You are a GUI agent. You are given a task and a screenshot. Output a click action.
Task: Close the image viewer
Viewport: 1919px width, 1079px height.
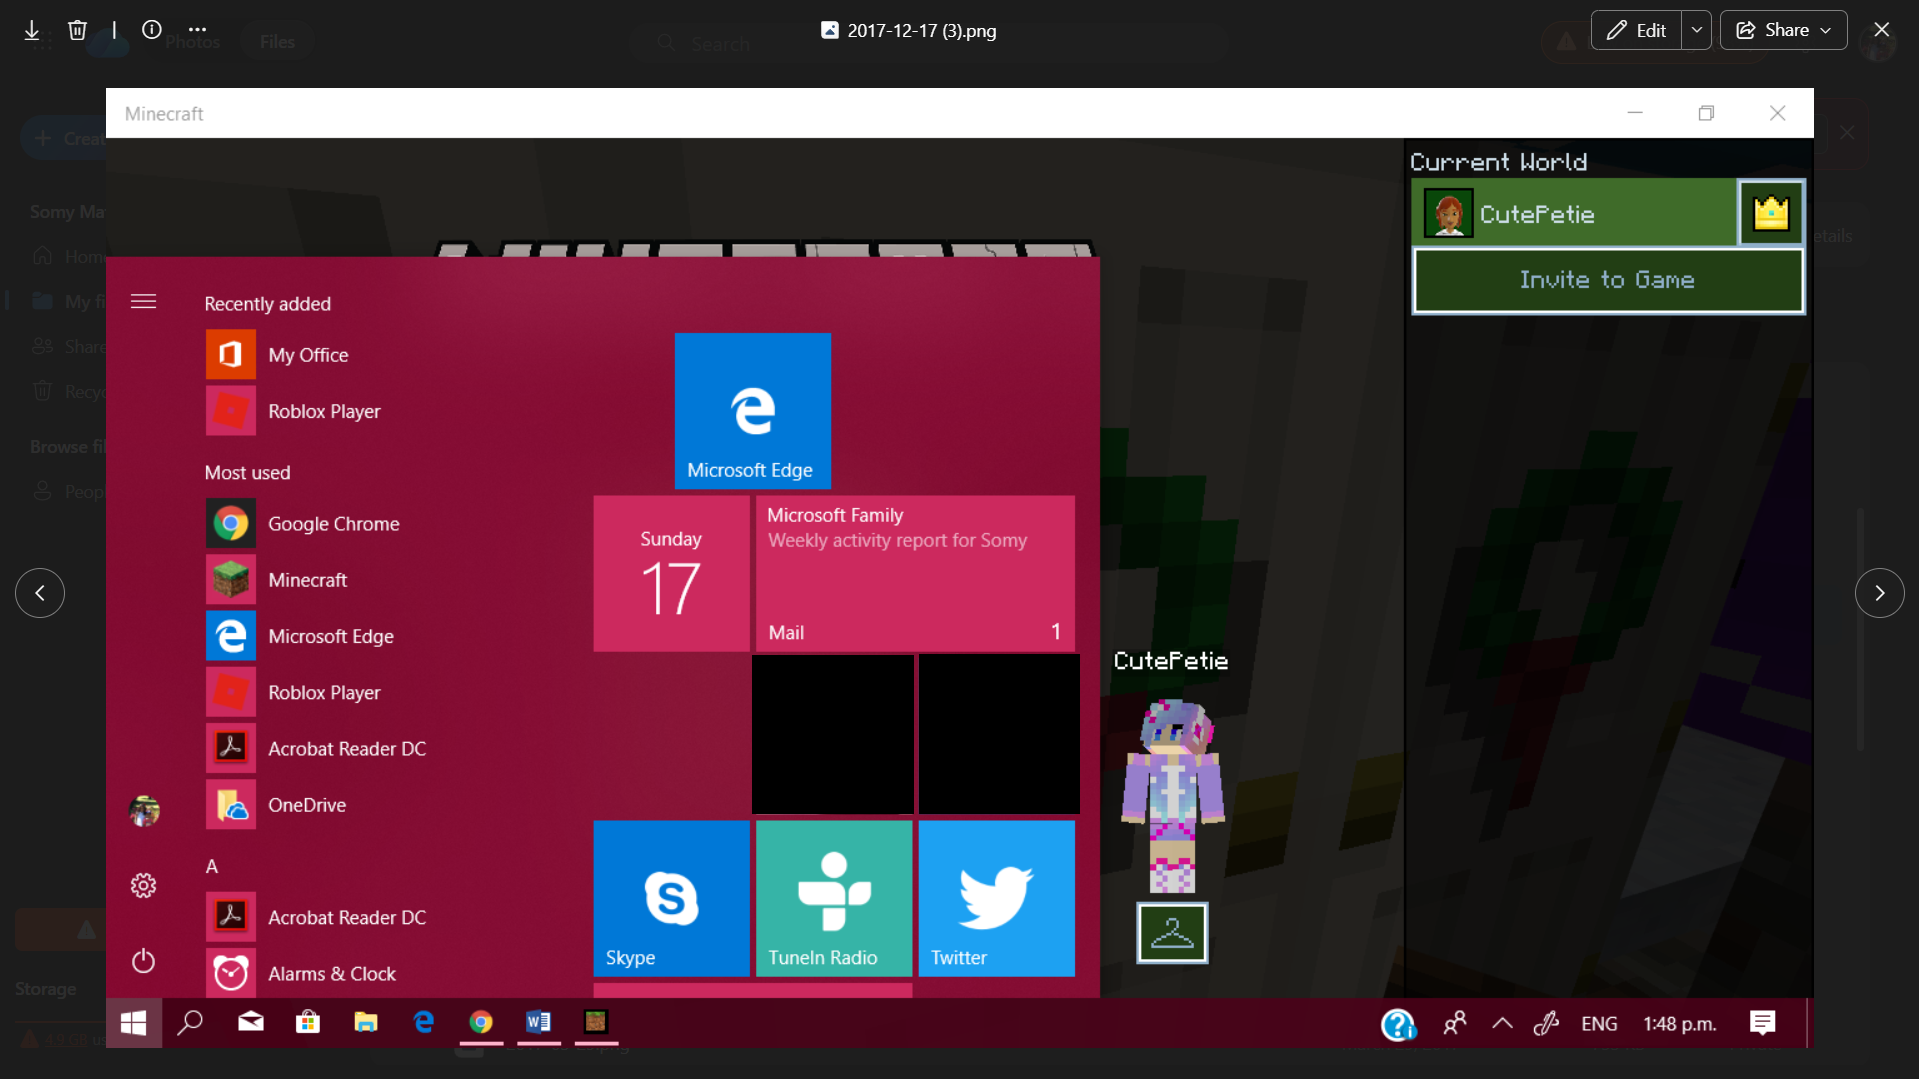[x=1881, y=30]
